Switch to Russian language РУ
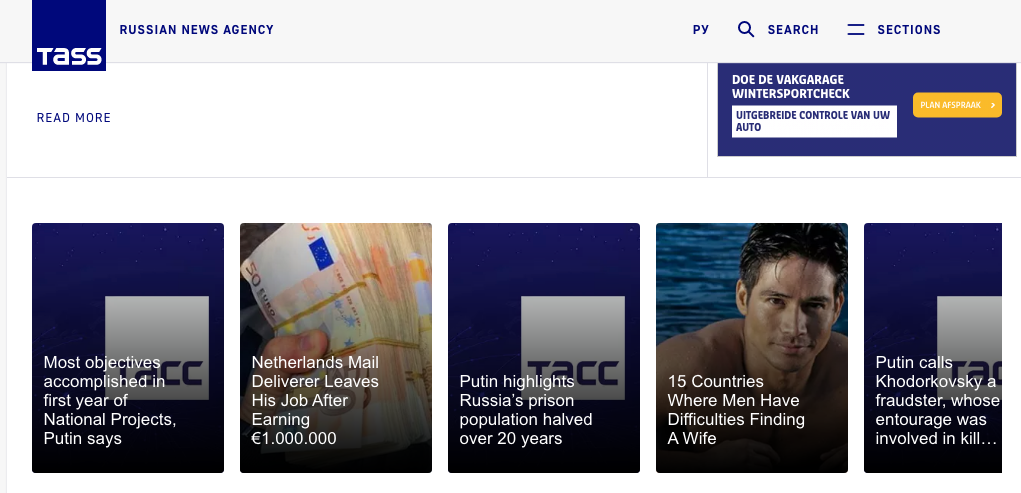The image size is (1021, 493). [701, 30]
